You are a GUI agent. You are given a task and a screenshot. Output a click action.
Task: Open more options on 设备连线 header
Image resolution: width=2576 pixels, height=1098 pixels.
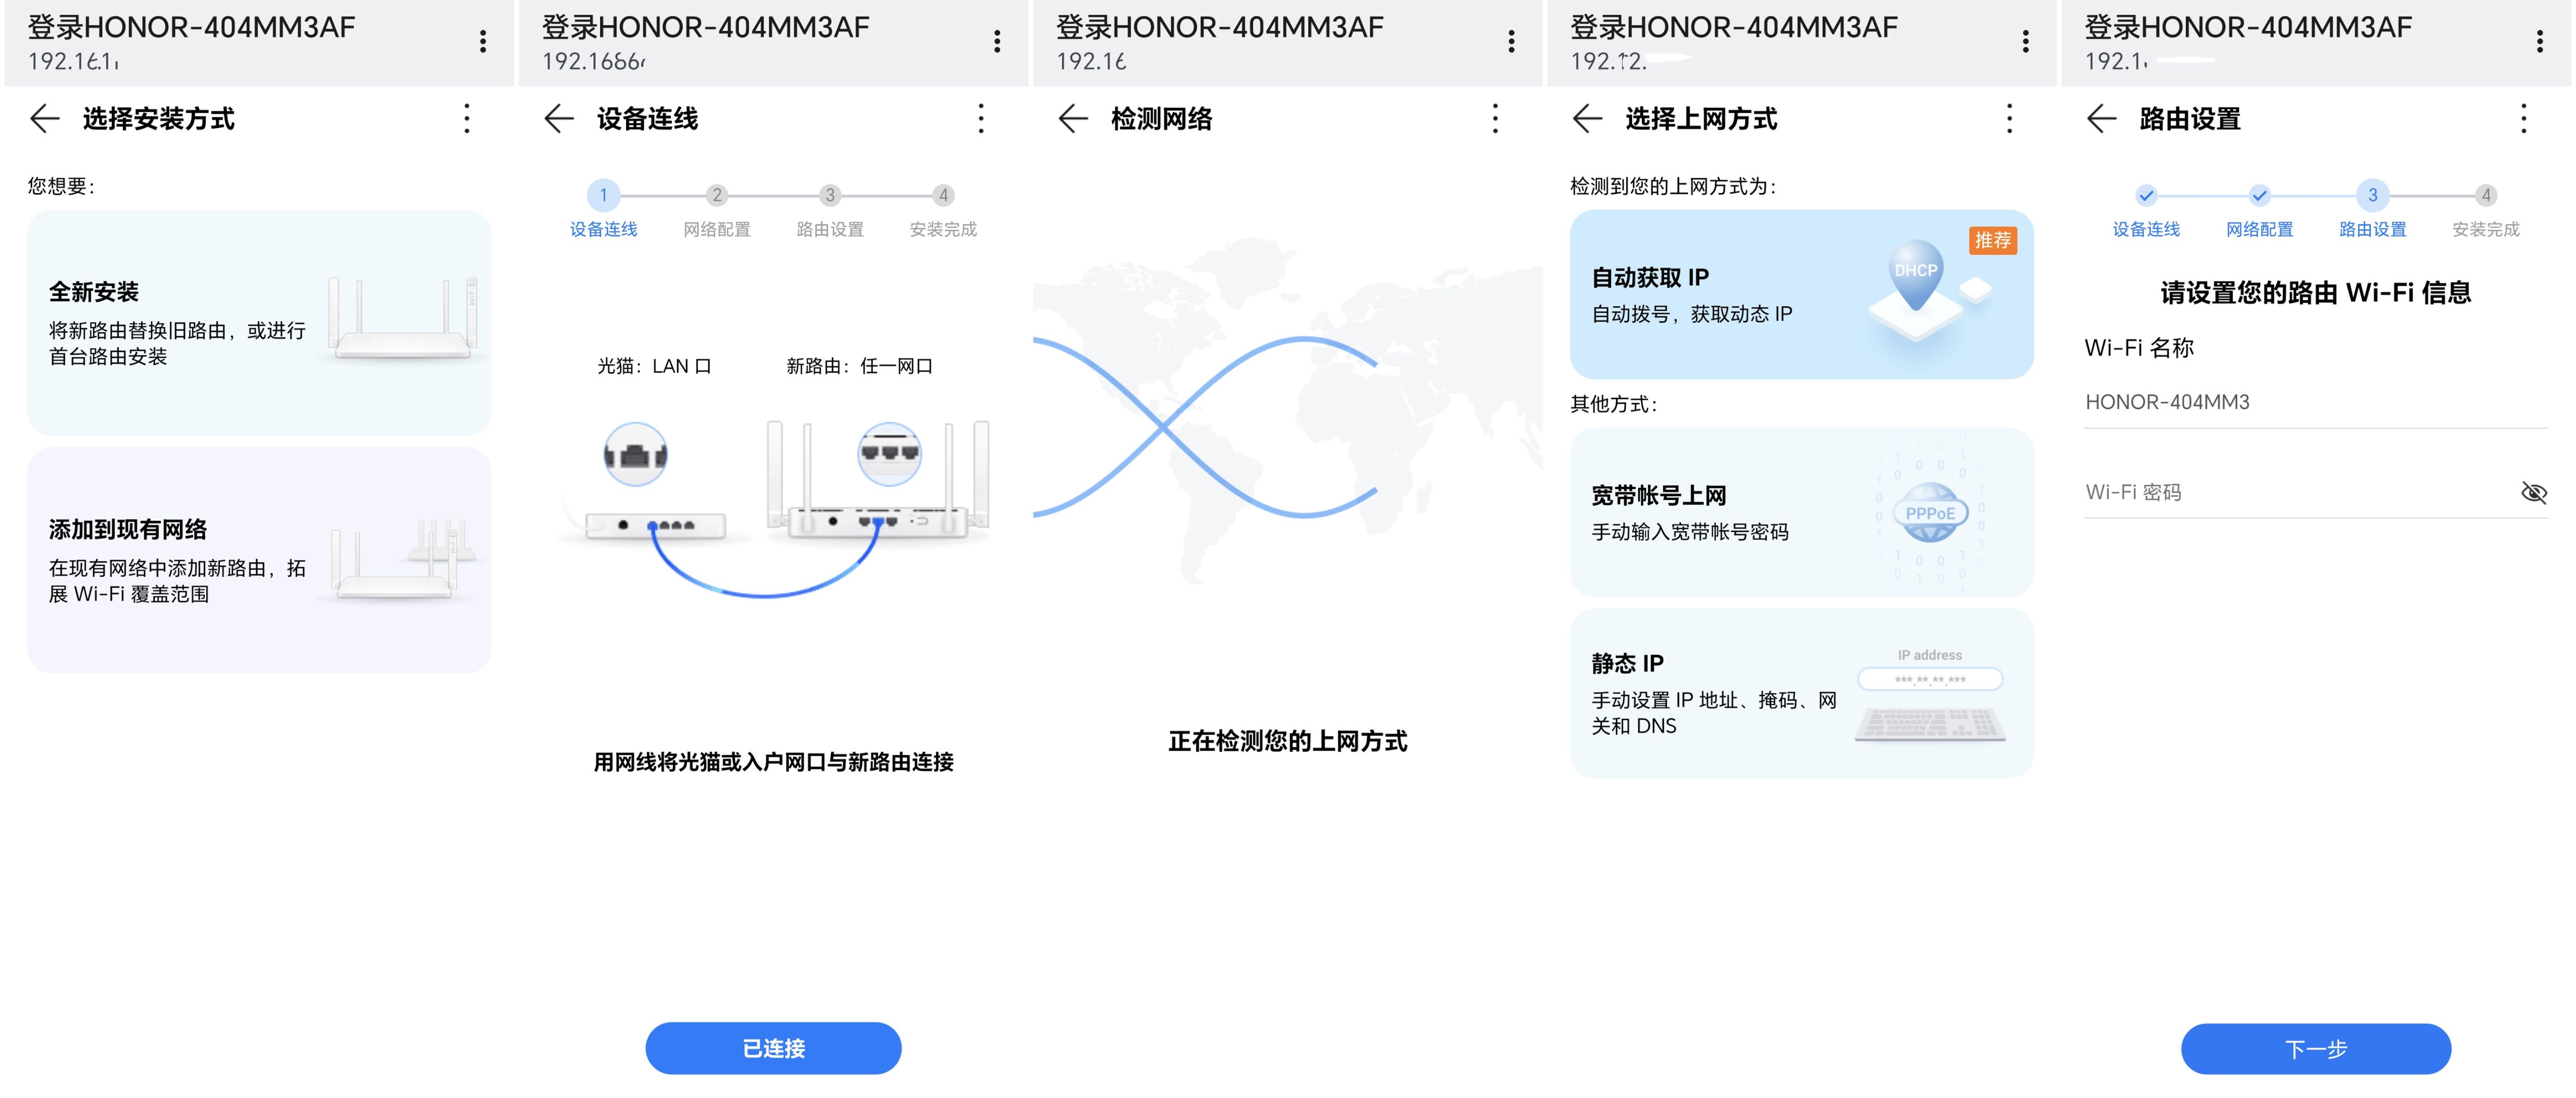pyautogui.click(x=981, y=119)
